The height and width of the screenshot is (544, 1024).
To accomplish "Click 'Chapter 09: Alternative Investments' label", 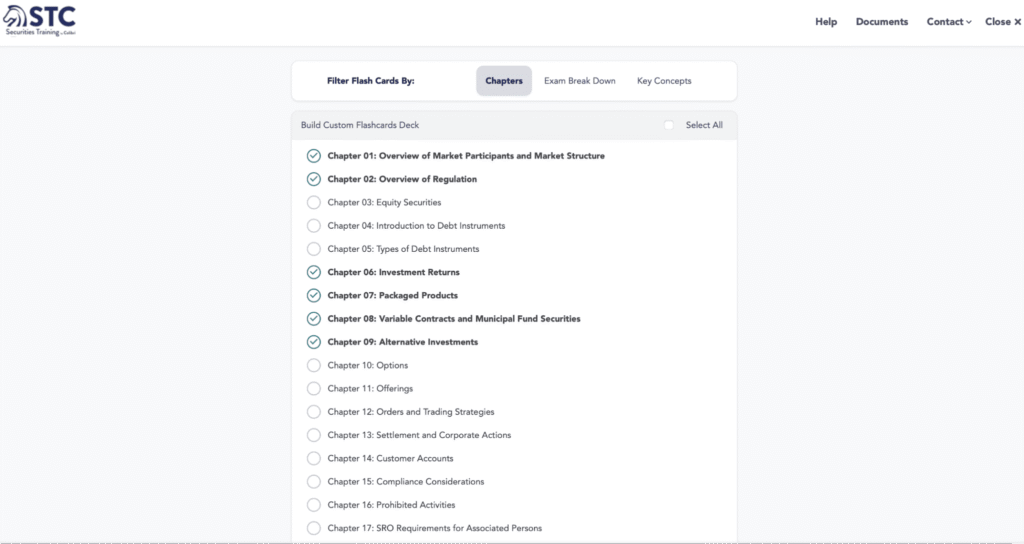I will coord(402,342).
